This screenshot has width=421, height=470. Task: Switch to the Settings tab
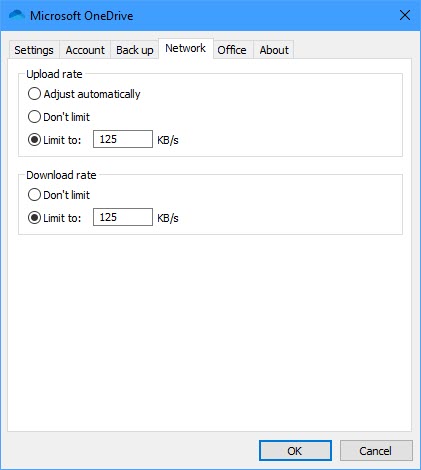click(34, 50)
